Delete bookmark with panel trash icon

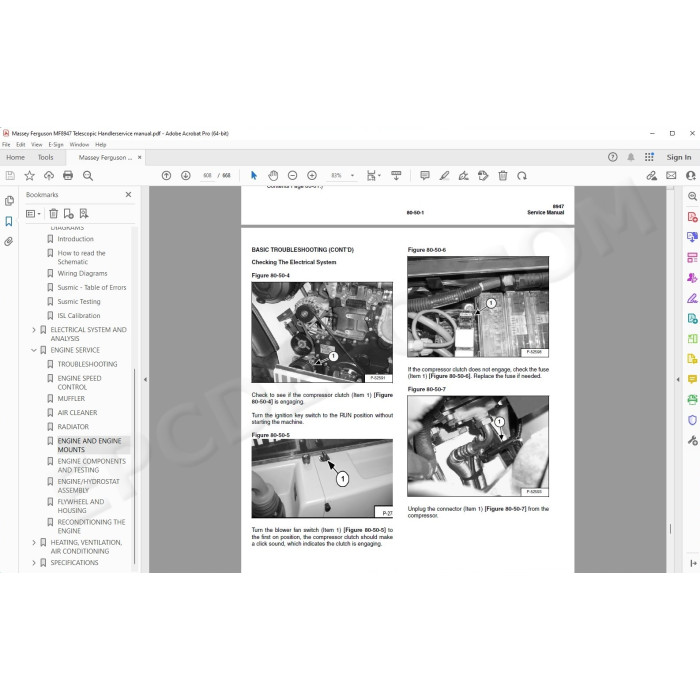coord(54,213)
